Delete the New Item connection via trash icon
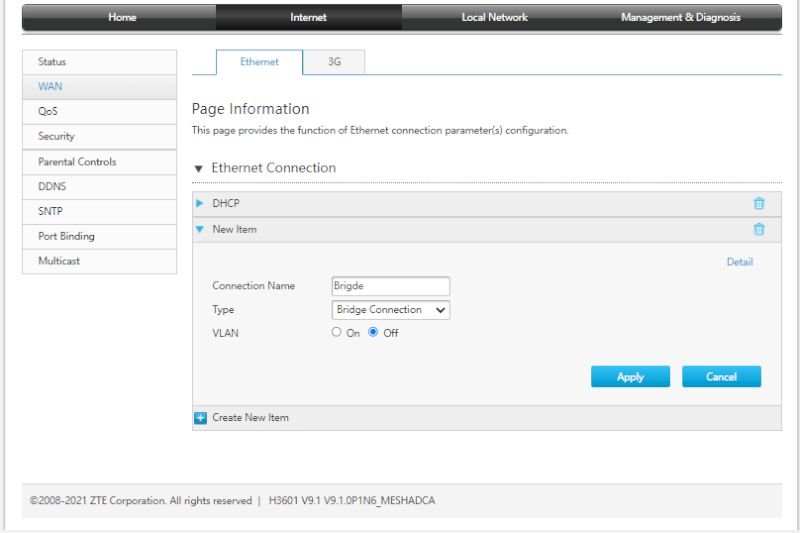Image resolution: width=800 pixels, height=533 pixels. click(759, 230)
